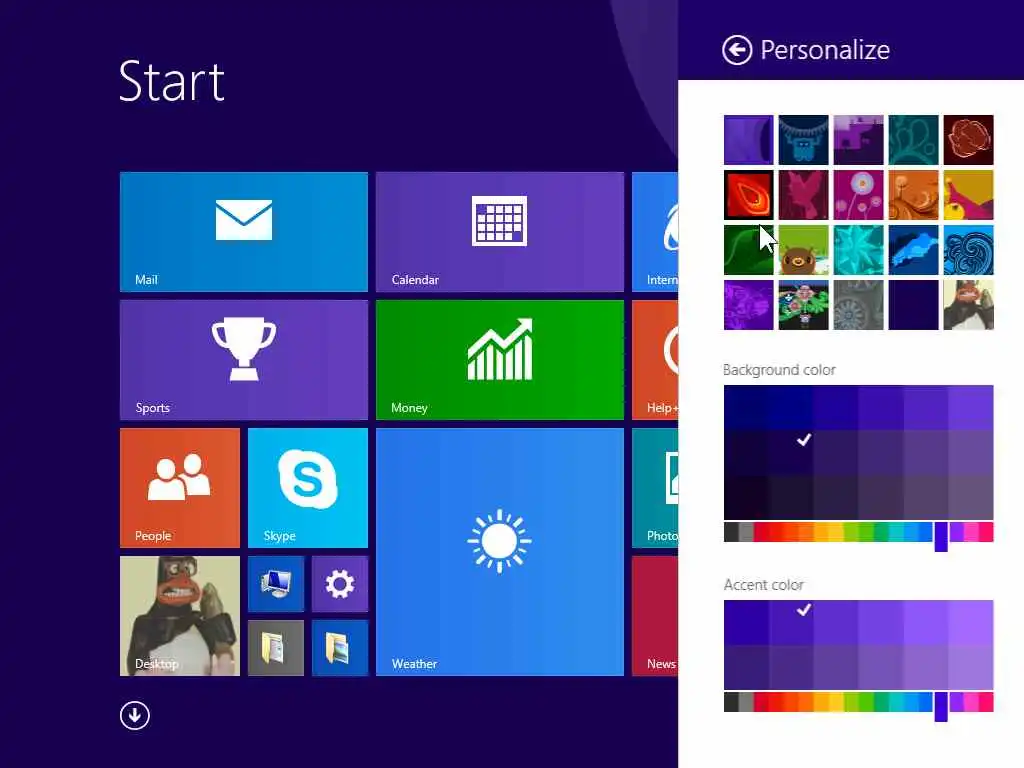Viewport: 1024px width, 768px height.
Task: Open the Internet Explorer tile
Action: [655, 232]
